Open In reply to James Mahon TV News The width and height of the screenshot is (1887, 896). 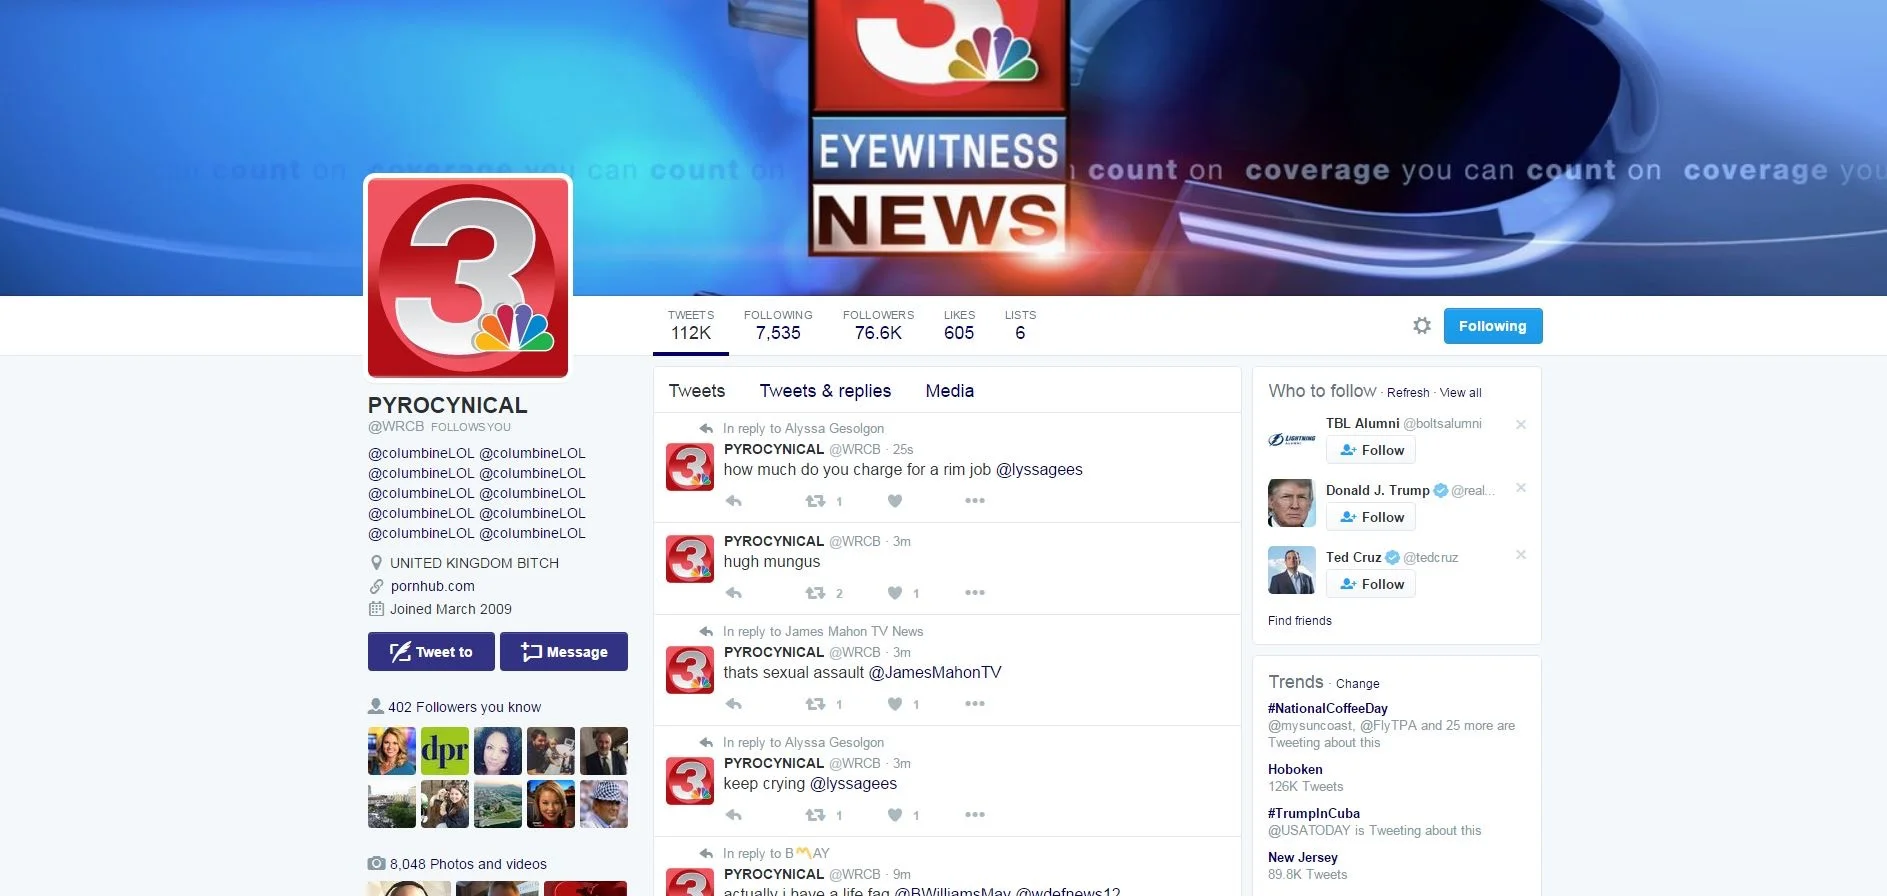[x=823, y=631]
